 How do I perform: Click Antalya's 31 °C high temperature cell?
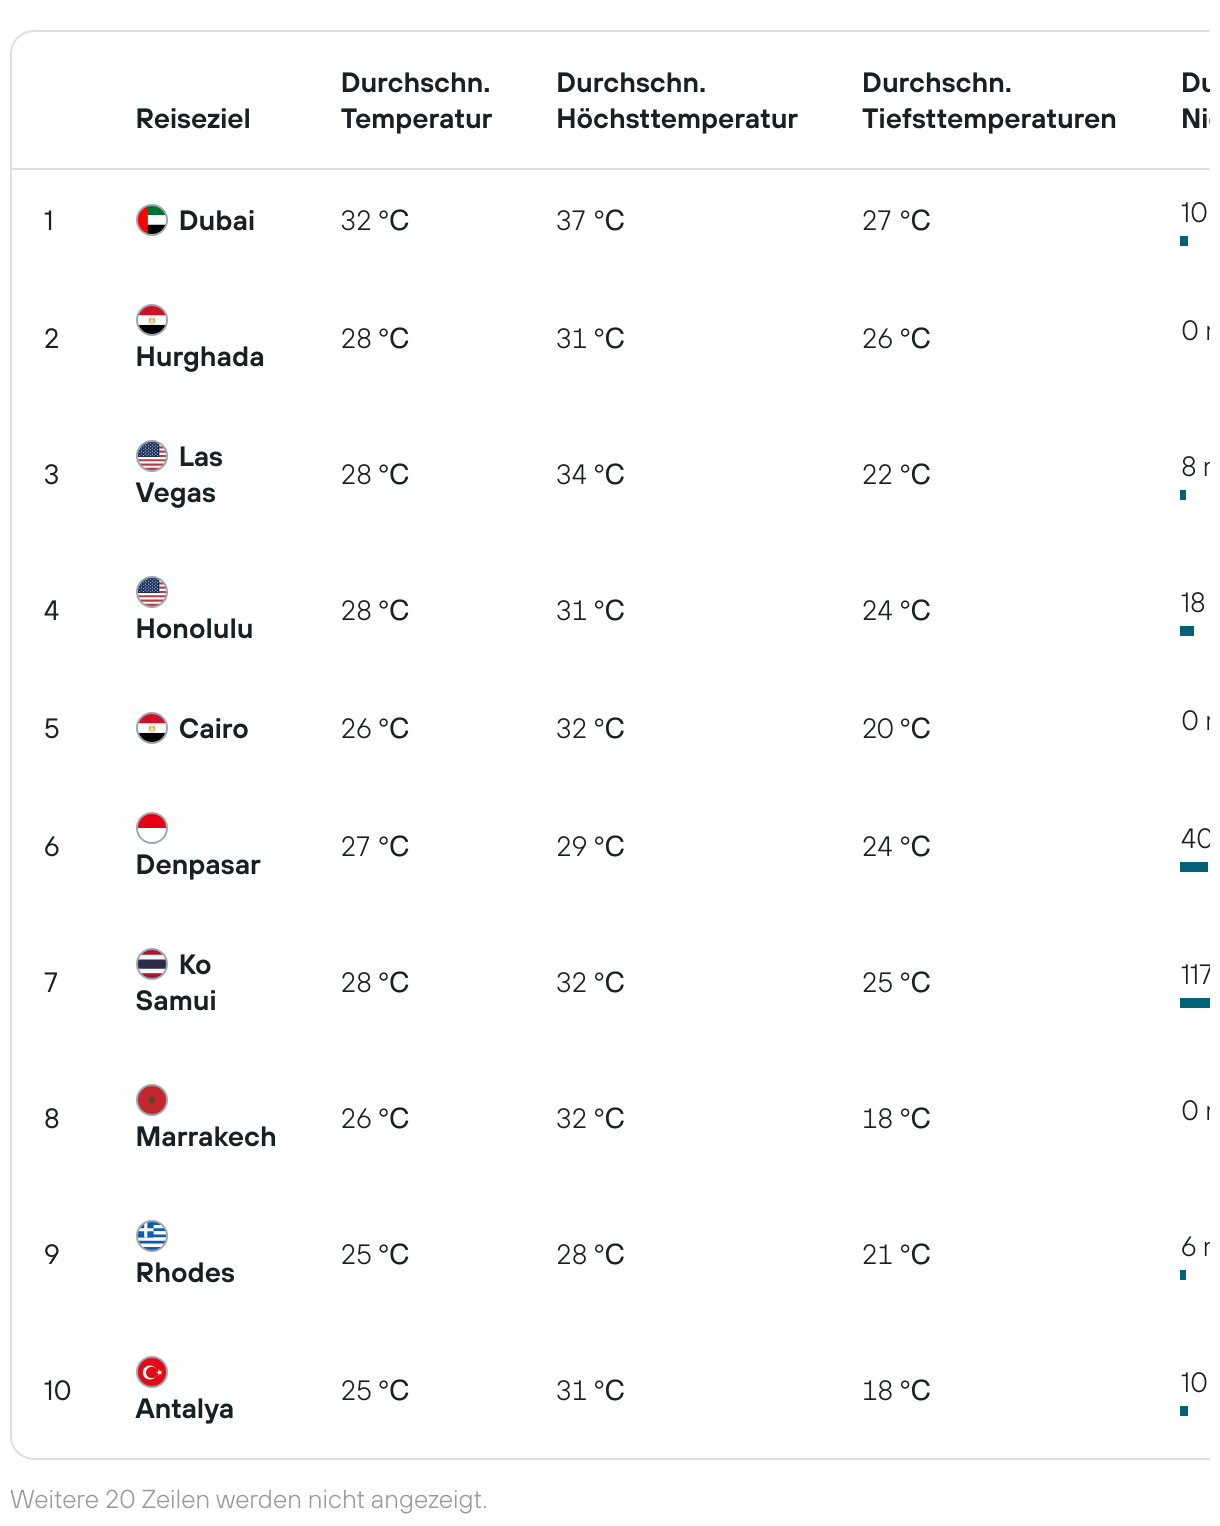590,1390
